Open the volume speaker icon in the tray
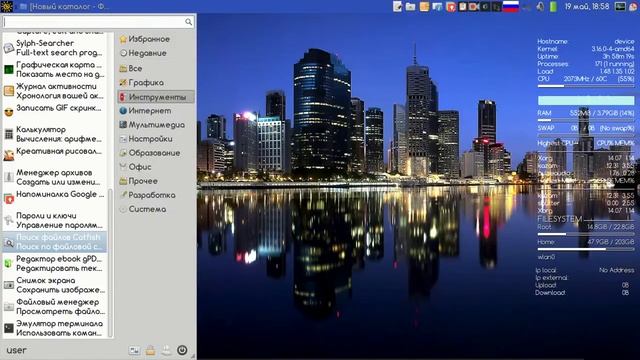The image size is (640, 360). pos(540,7)
